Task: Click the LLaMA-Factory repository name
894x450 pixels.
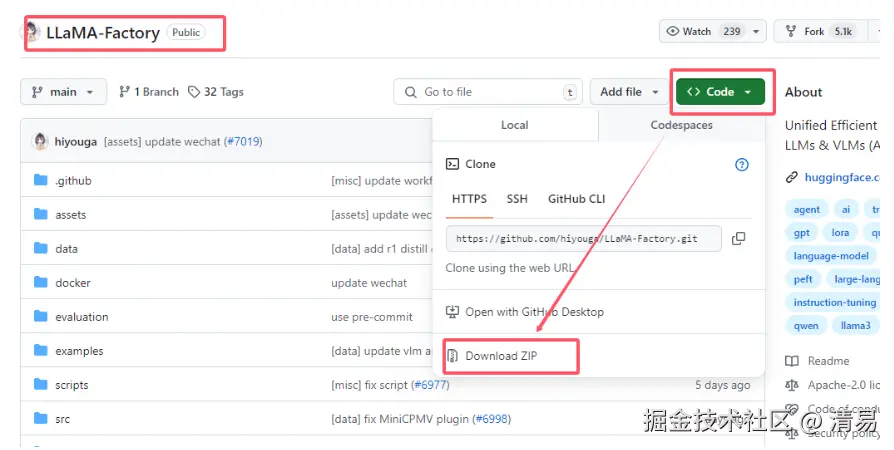Action: 103,33
